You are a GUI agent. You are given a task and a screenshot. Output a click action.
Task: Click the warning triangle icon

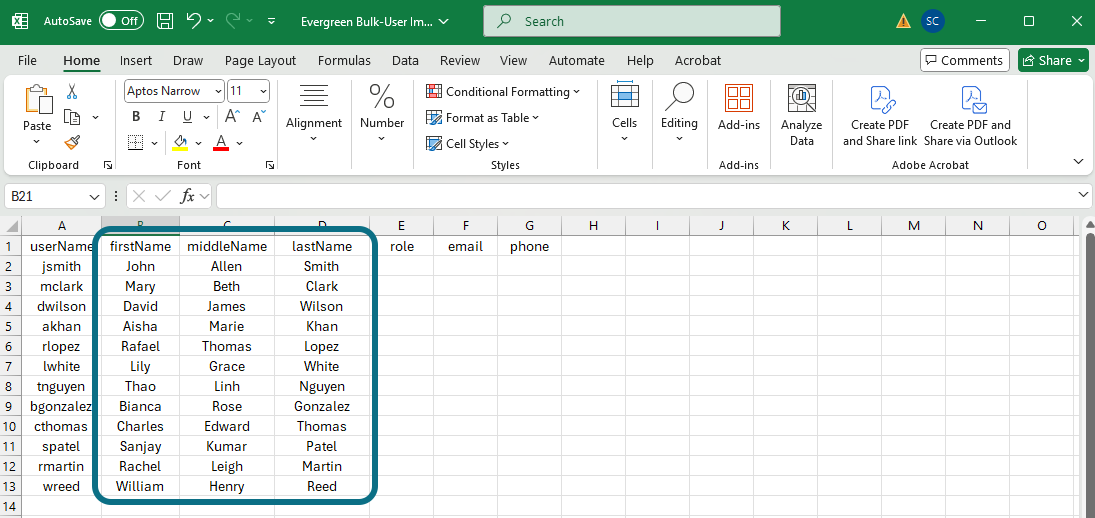tap(904, 22)
